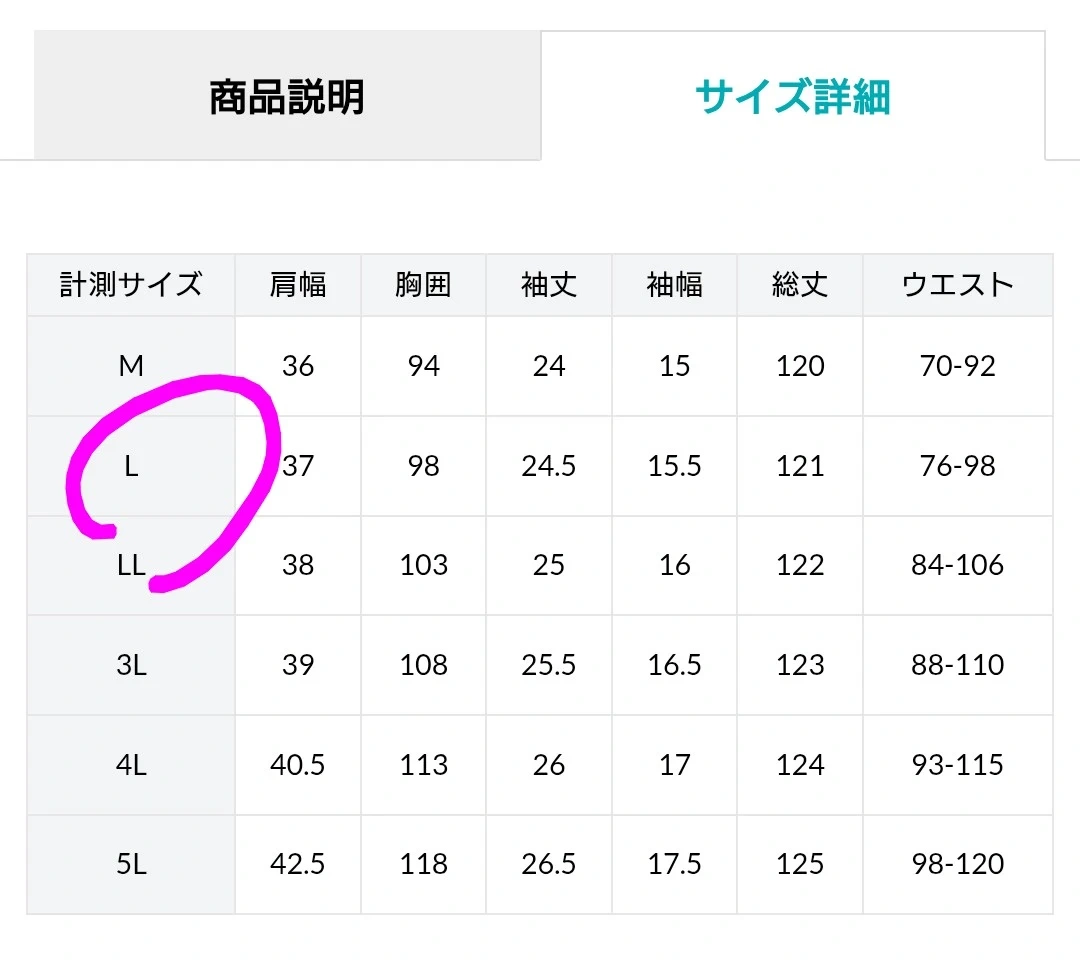Select the 5L size row label
1080x961 pixels.
(131, 864)
